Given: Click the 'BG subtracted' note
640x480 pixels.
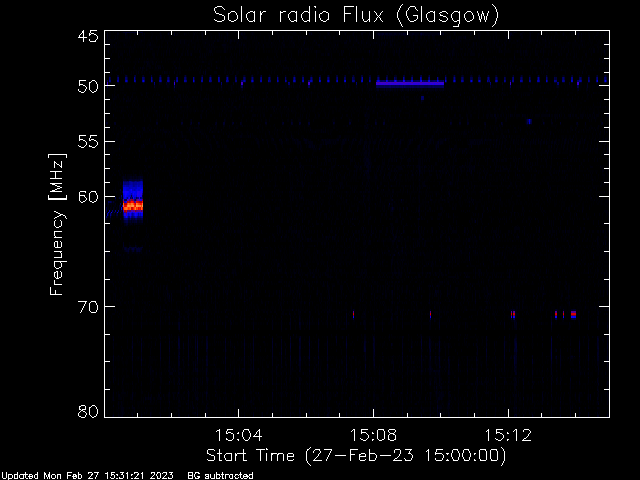Looking at the screenshot, I should point(220,476).
